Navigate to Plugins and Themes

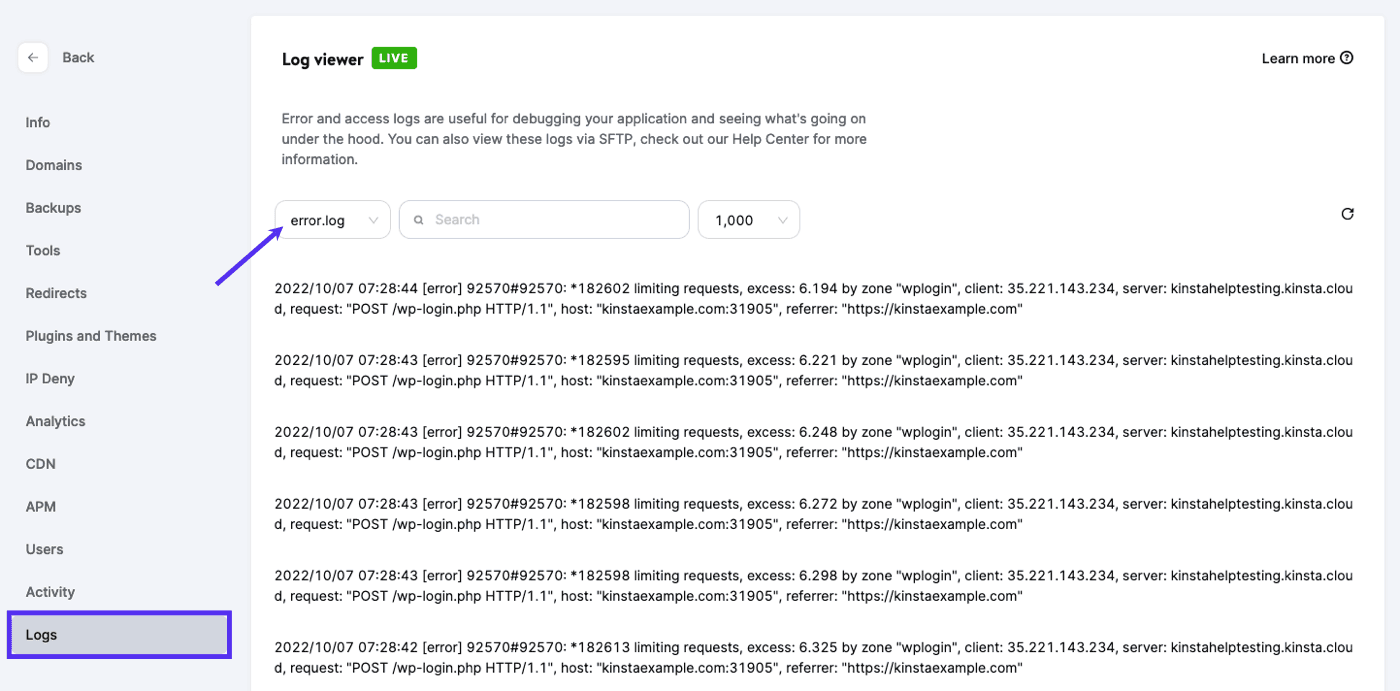[91, 335]
